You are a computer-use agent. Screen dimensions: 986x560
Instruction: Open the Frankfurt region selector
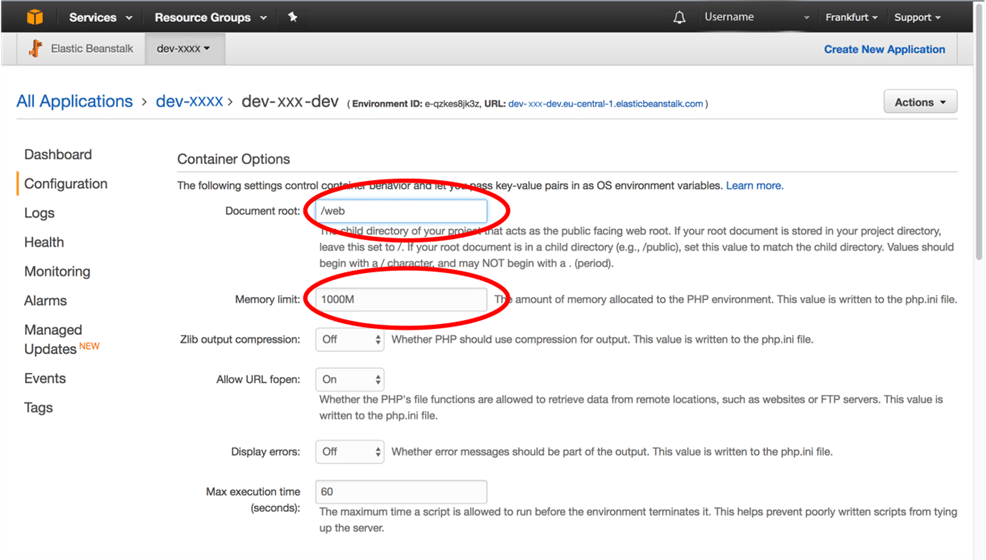(851, 18)
